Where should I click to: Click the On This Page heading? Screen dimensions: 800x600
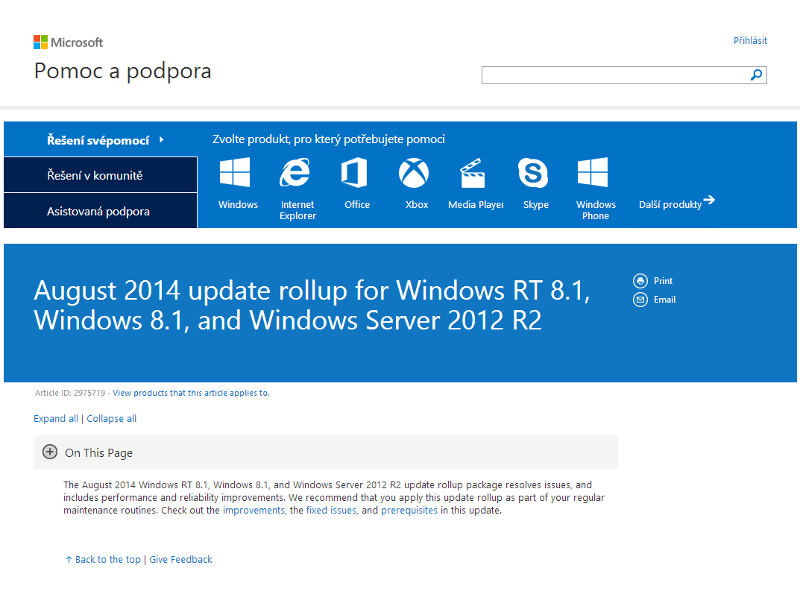pyautogui.click(x=98, y=453)
